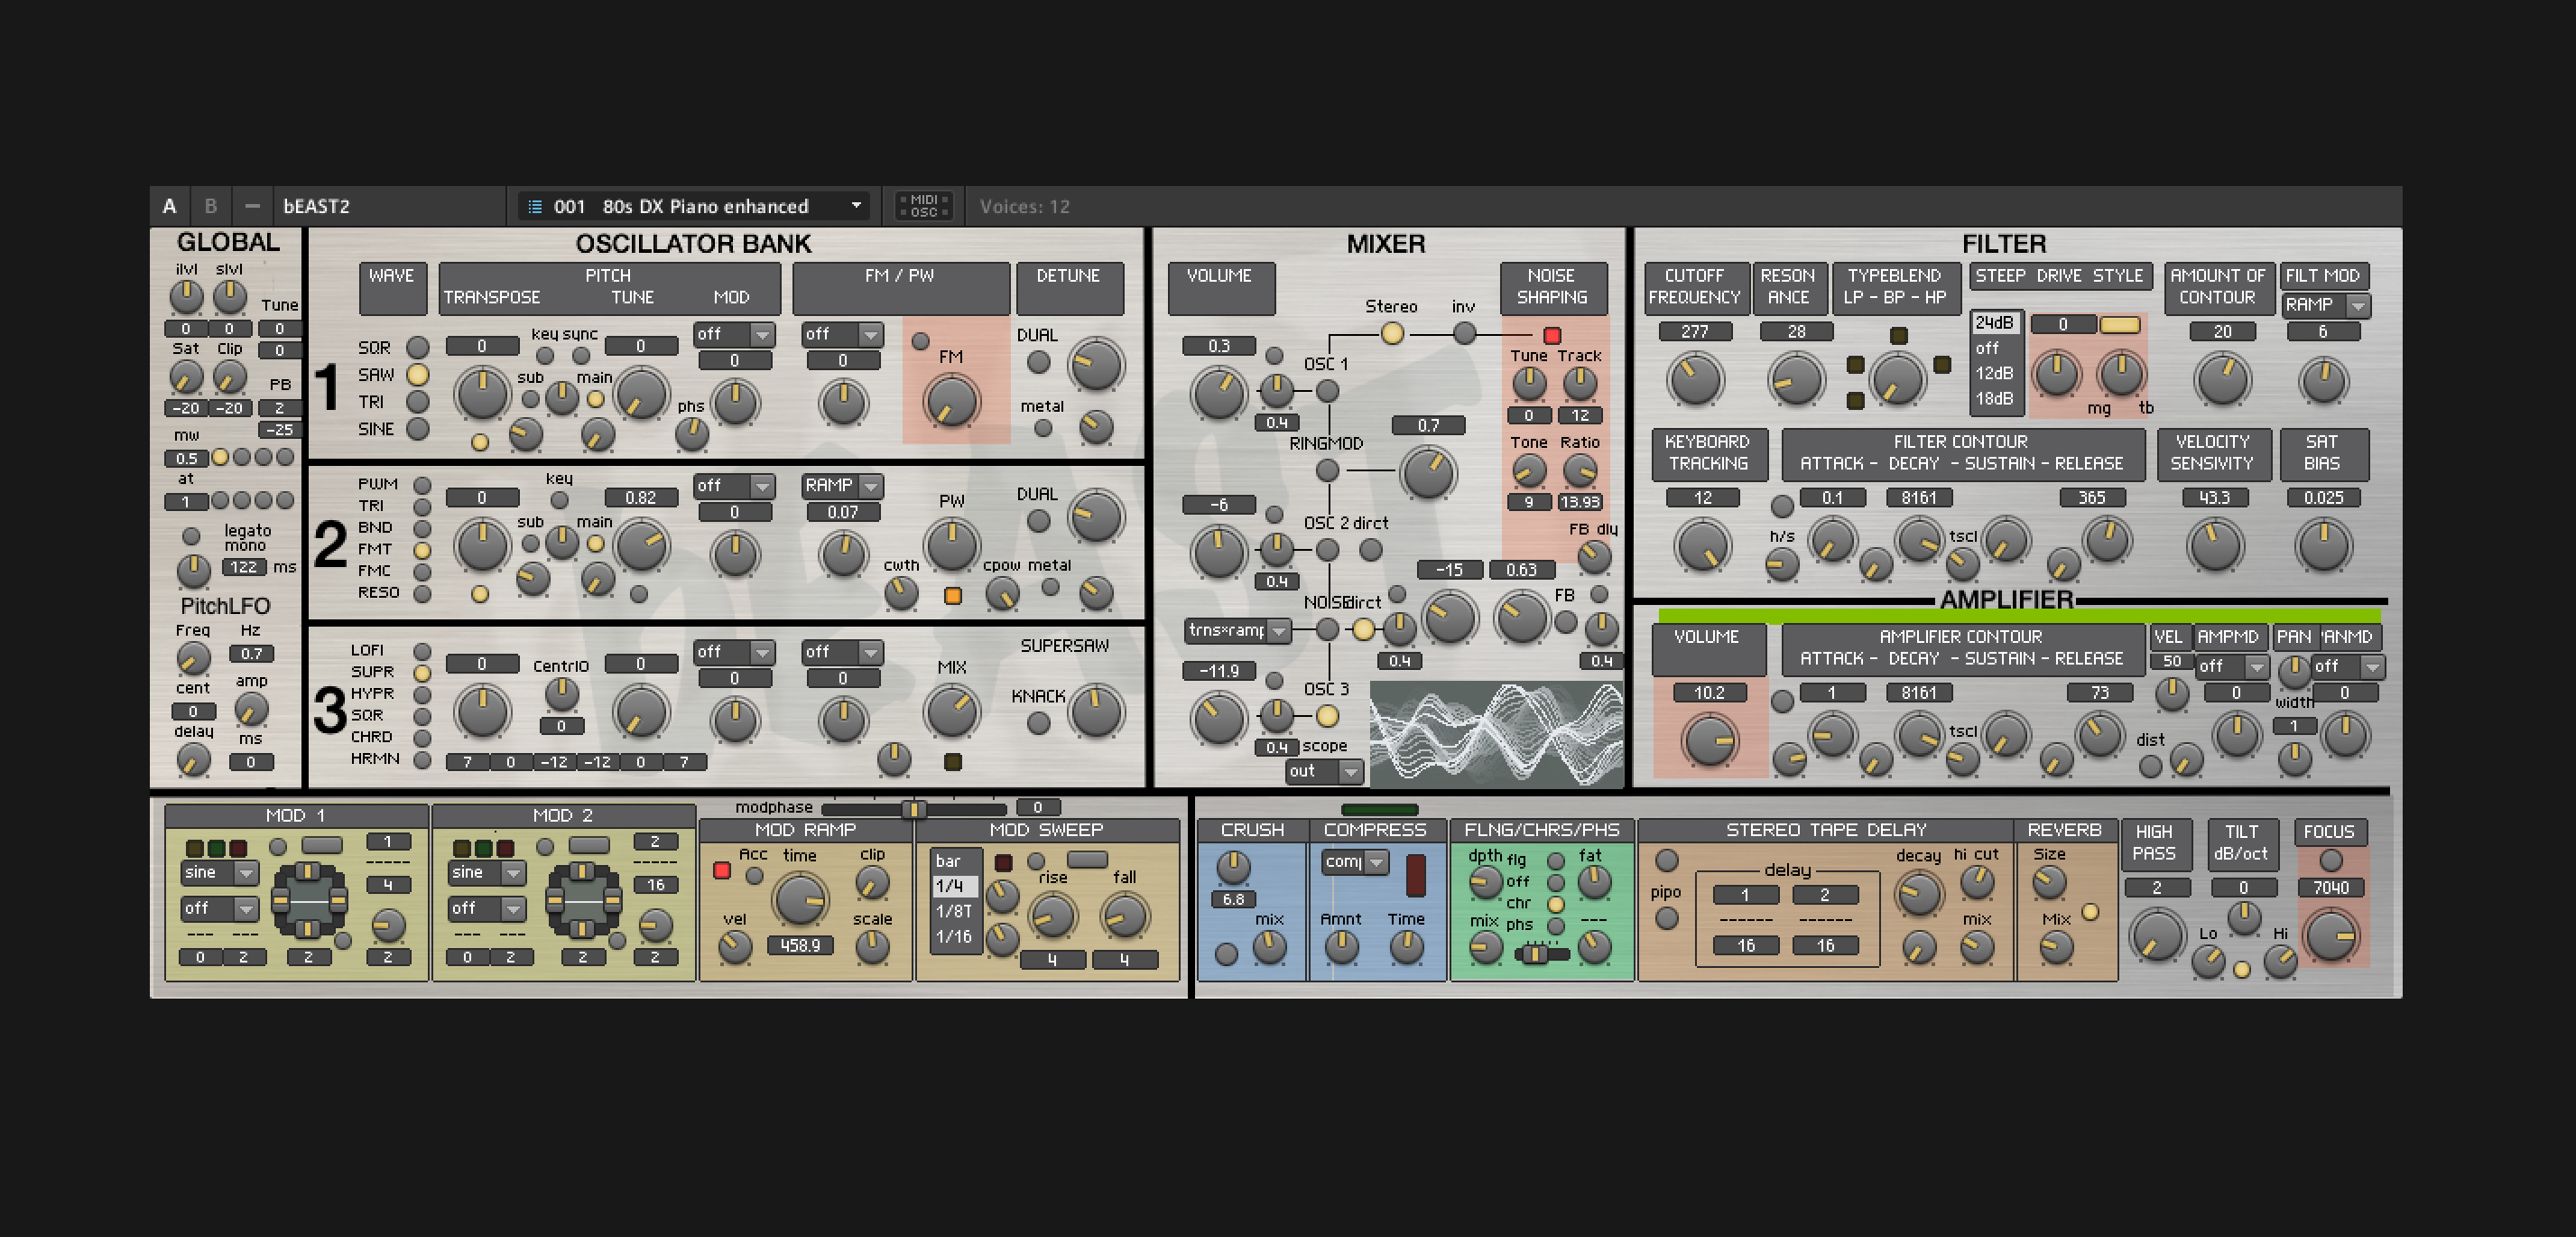Click the Amount of Contour knob
The image size is (2576, 1237).
point(2221,380)
